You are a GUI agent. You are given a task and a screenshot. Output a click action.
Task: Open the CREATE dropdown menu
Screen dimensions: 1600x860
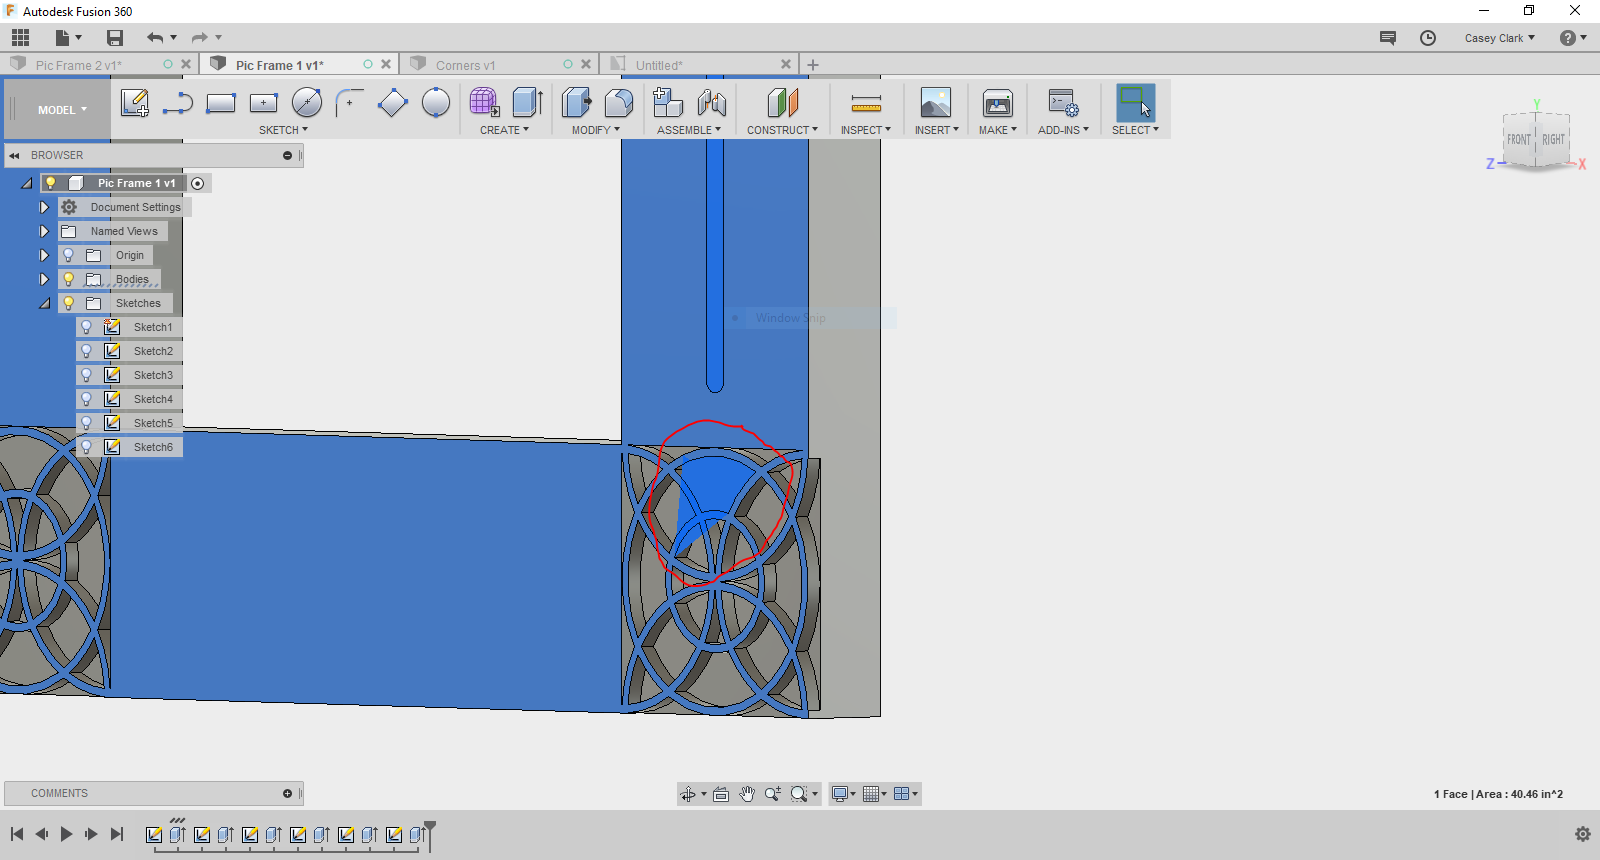point(504,130)
